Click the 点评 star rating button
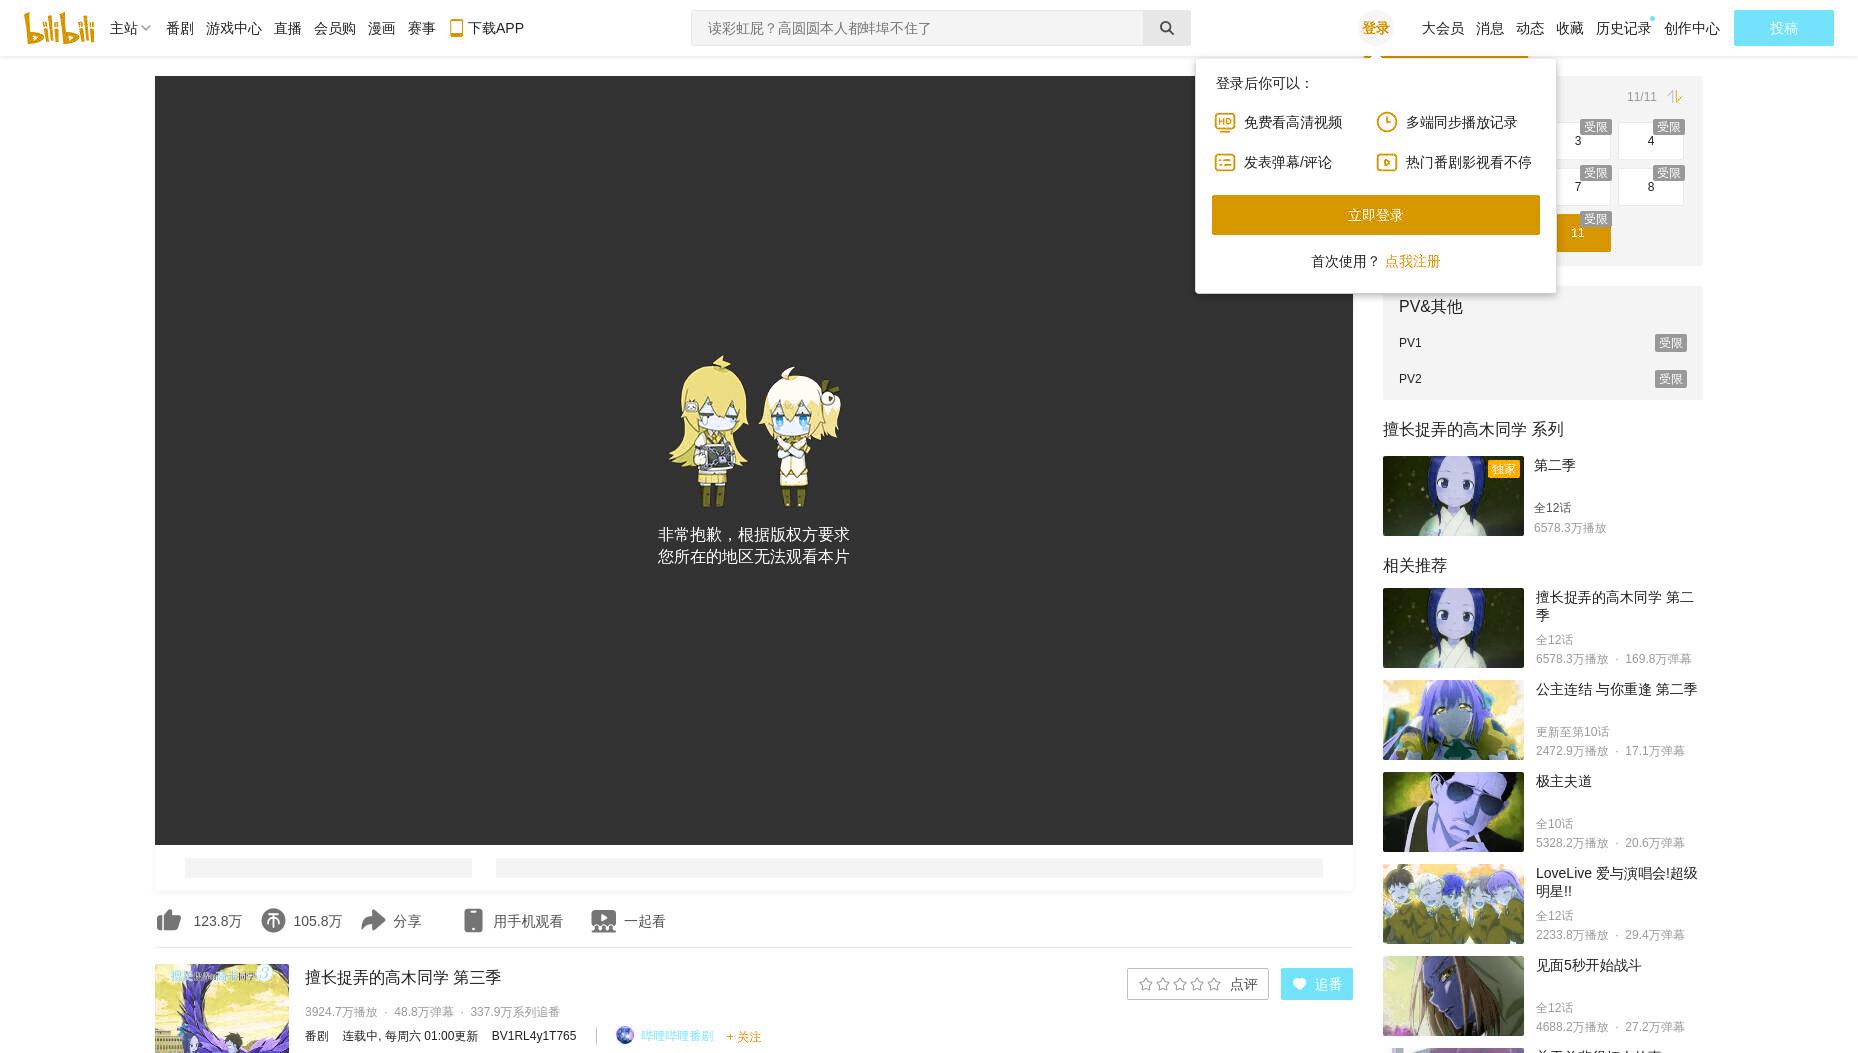 1198,984
